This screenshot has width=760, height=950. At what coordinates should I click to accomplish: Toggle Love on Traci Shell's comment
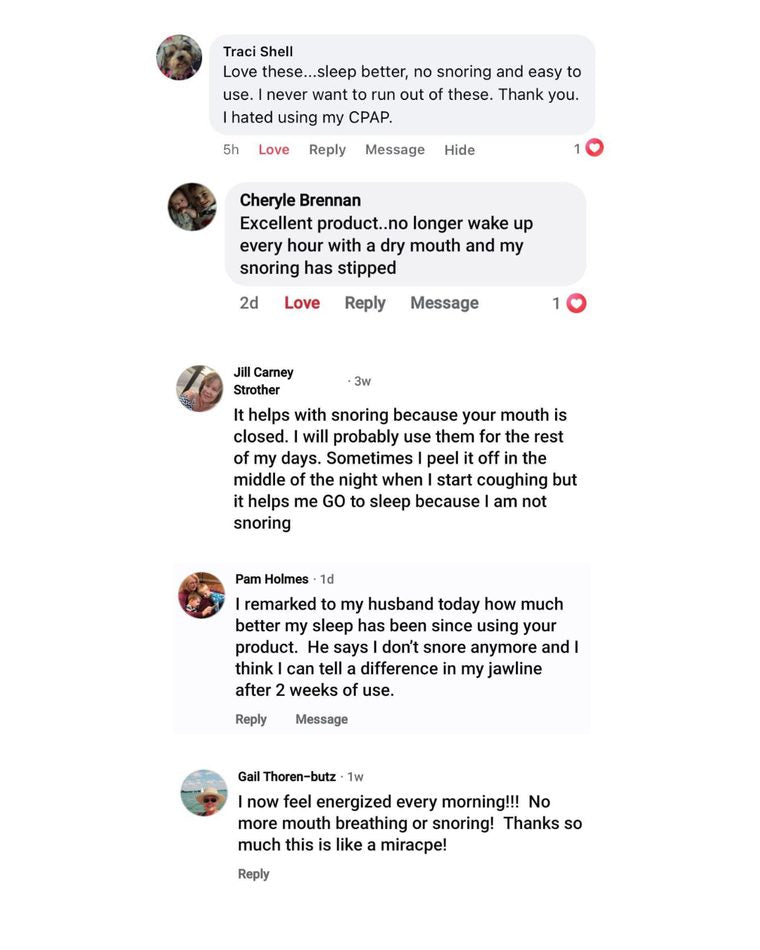[274, 150]
